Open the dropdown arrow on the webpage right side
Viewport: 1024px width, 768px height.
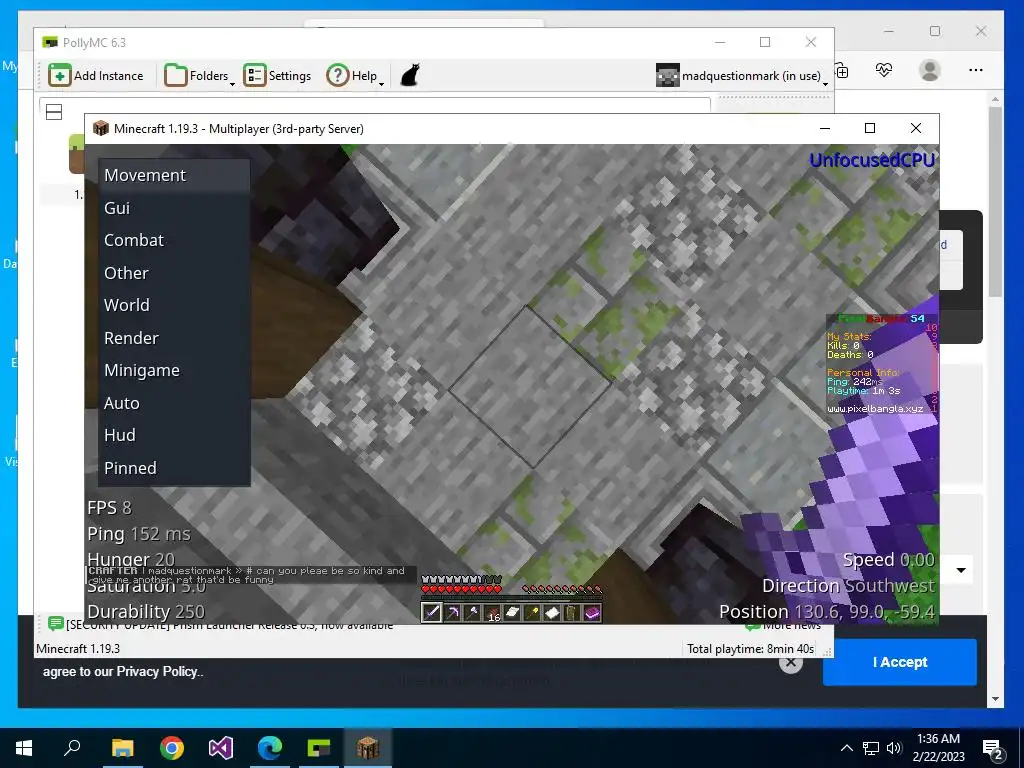[961, 570]
